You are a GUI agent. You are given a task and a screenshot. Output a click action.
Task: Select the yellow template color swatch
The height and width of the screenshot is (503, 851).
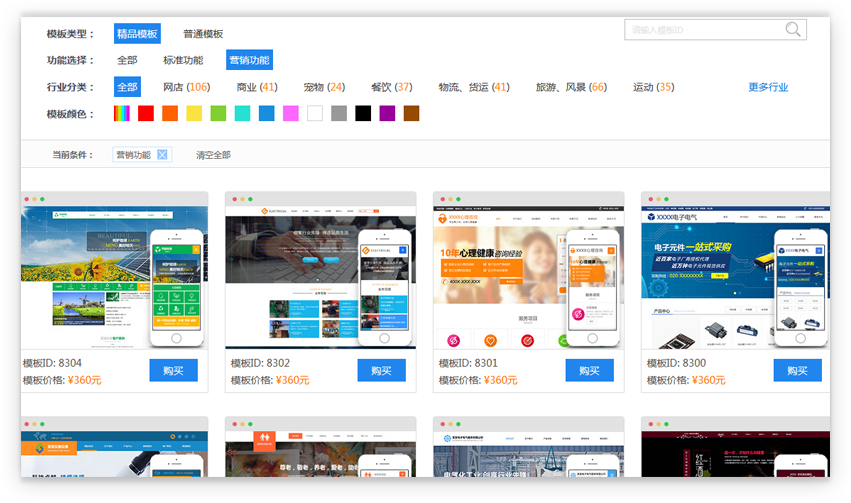click(x=194, y=114)
